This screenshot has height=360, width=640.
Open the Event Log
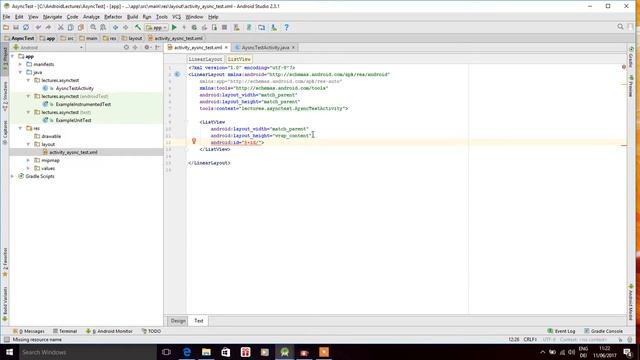[x=562, y=331]
